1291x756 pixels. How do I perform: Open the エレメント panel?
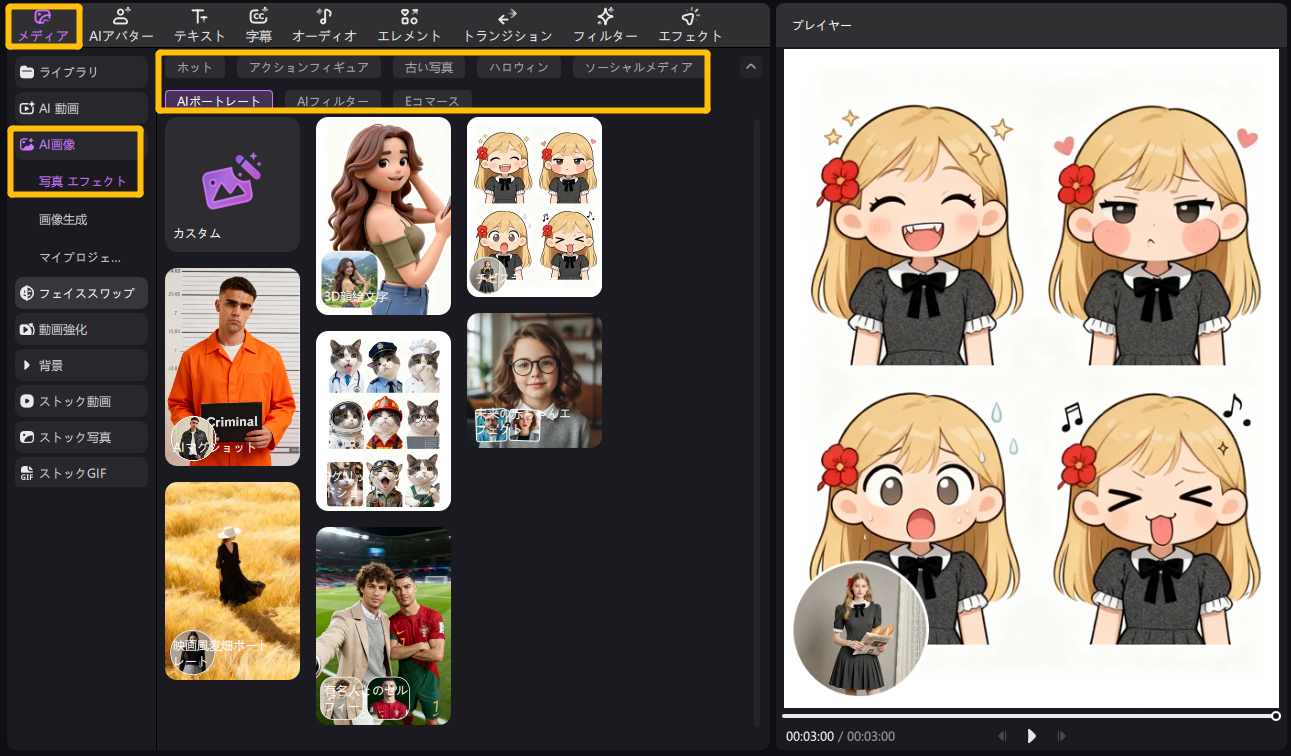408,25
